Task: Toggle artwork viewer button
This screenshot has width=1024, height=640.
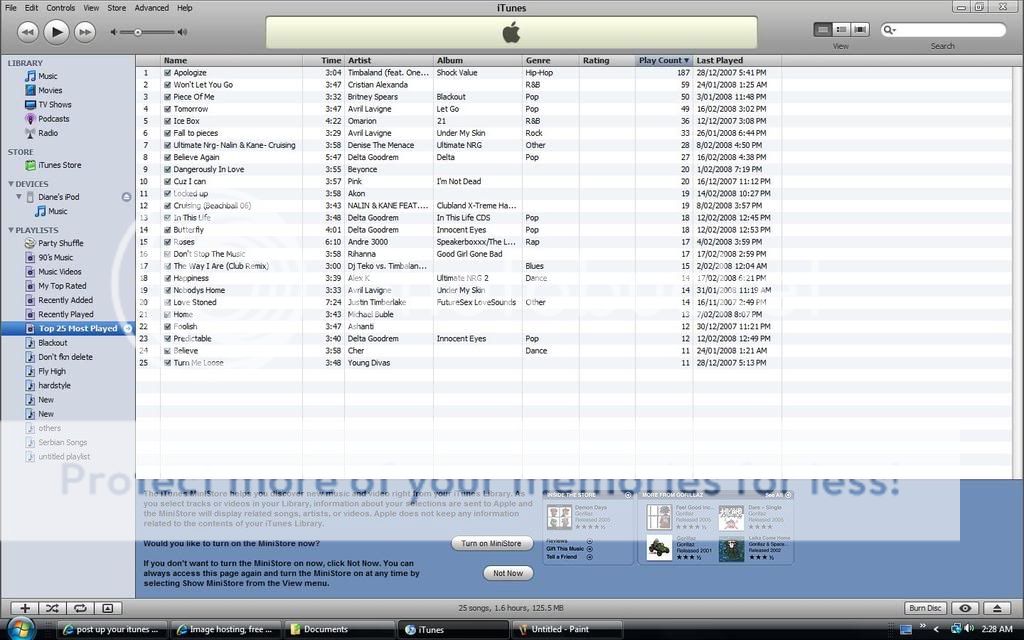Action: point(108,608)
